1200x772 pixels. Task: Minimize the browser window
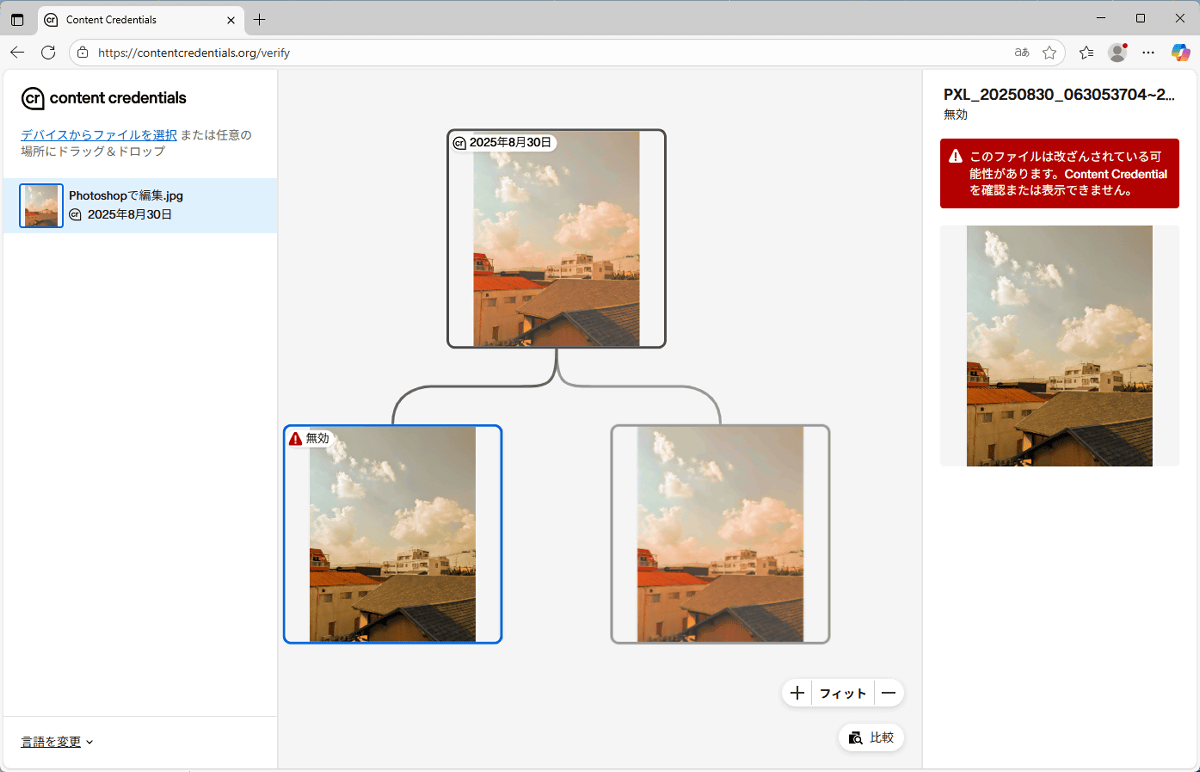[x=1101, y=19]
